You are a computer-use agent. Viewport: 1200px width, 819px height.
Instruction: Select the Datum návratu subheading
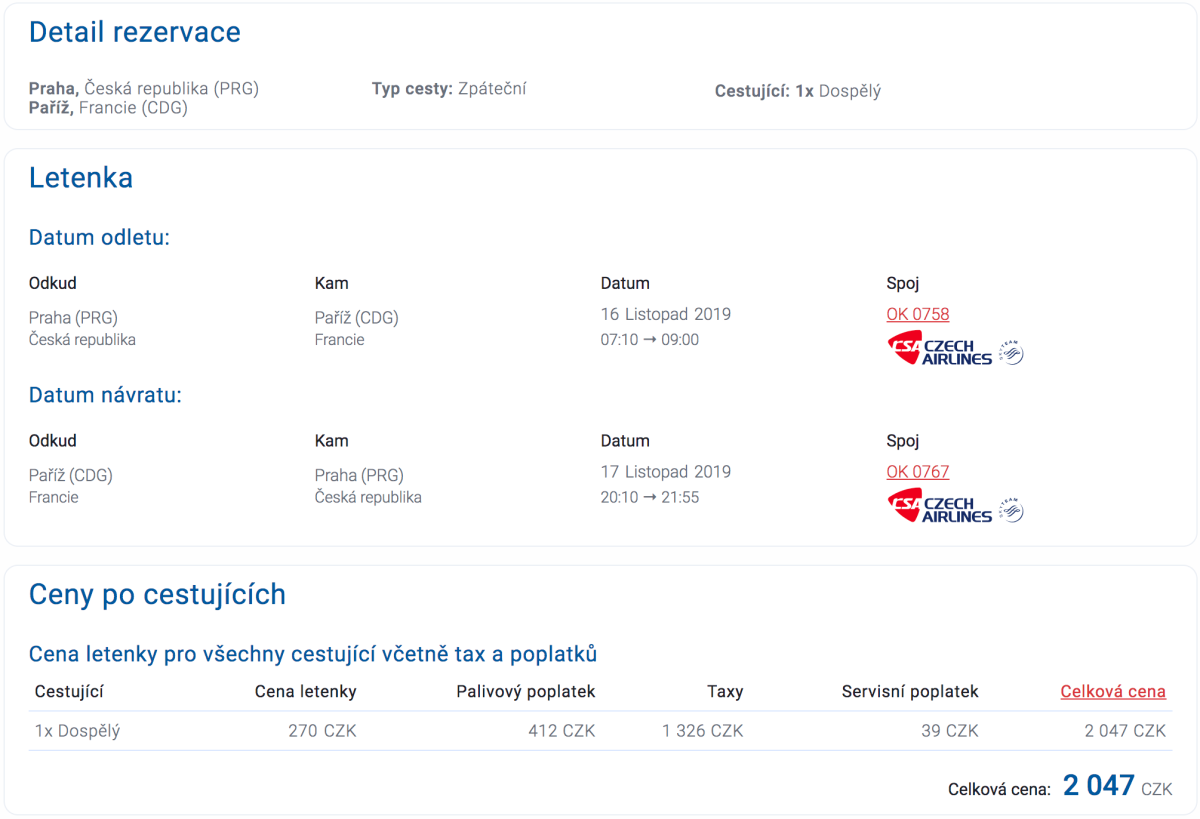click(x=105, y=395)
